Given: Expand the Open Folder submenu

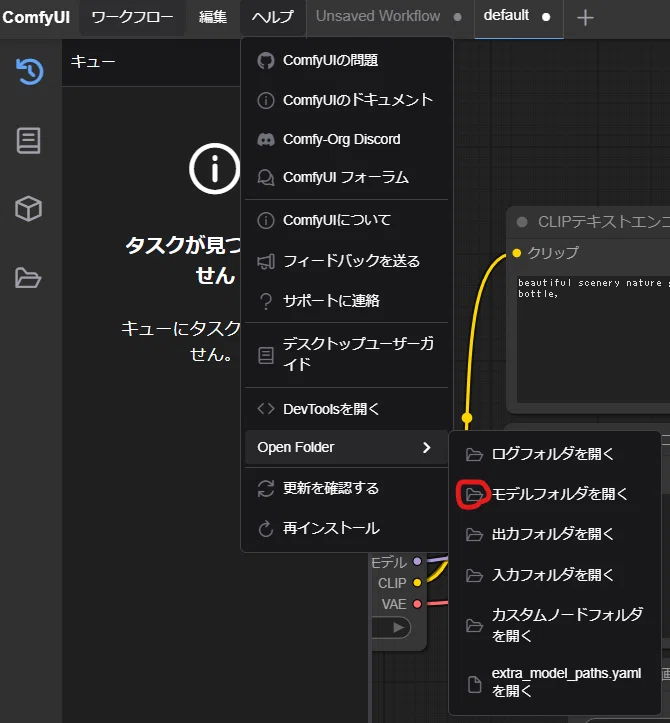Looking at the screenshot, I should tap(347, 447).
